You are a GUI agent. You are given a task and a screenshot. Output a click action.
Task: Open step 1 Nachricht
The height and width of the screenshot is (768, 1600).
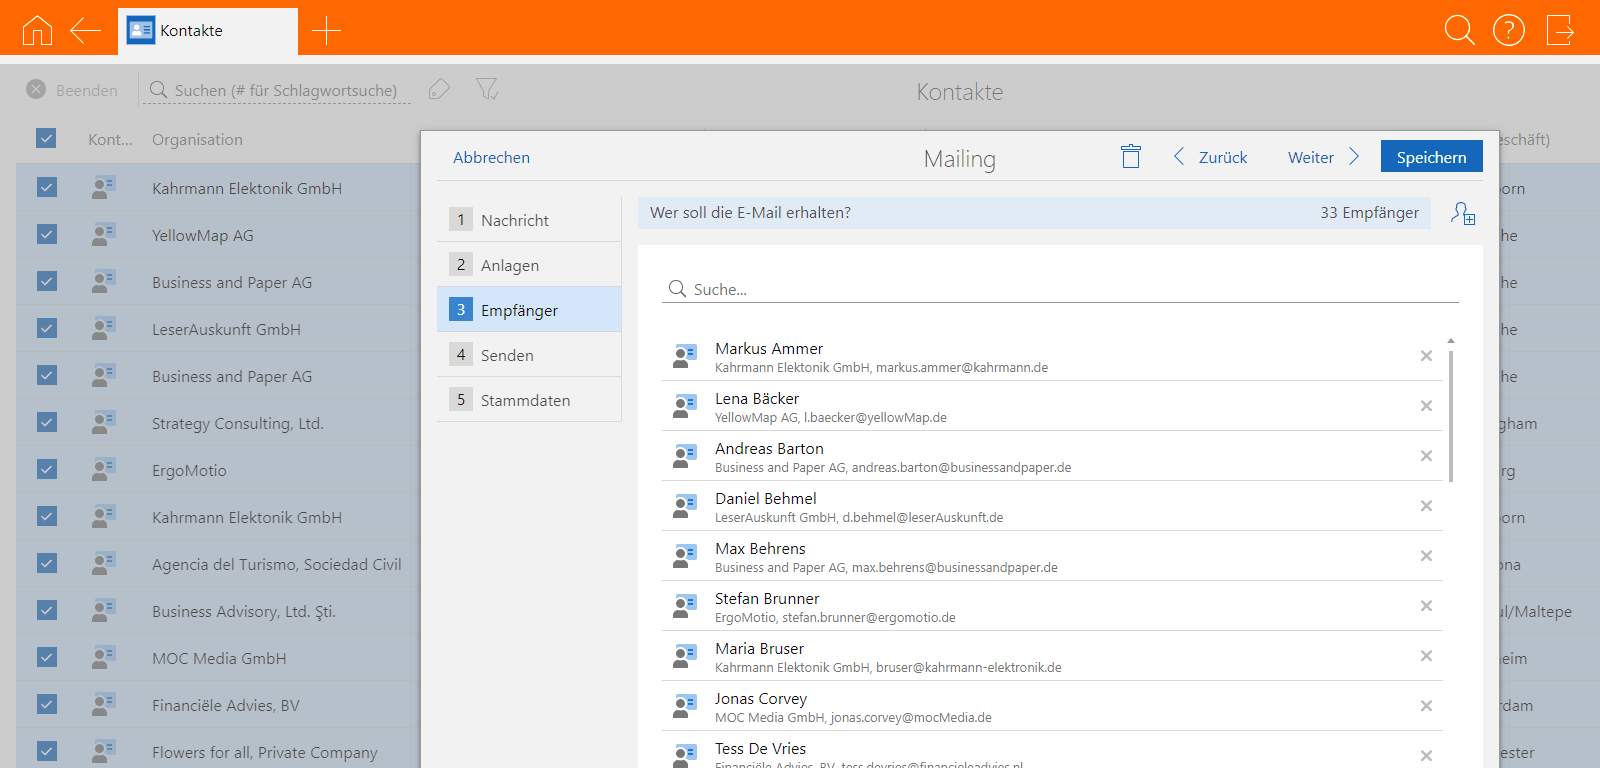(529, 219)
